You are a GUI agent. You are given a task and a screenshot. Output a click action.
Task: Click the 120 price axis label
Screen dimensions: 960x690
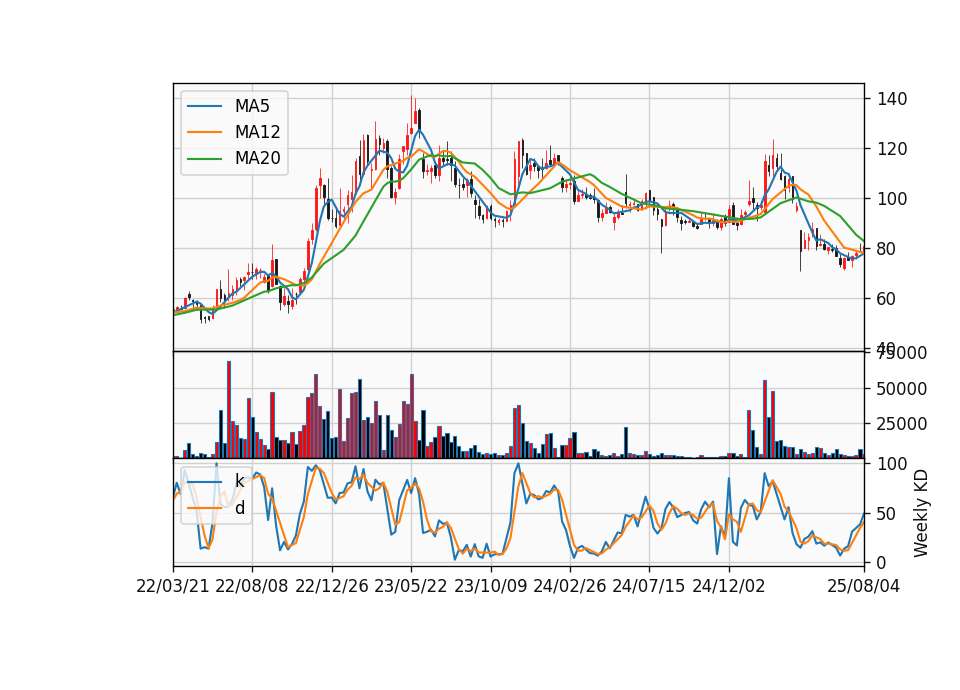click(892, 149)
